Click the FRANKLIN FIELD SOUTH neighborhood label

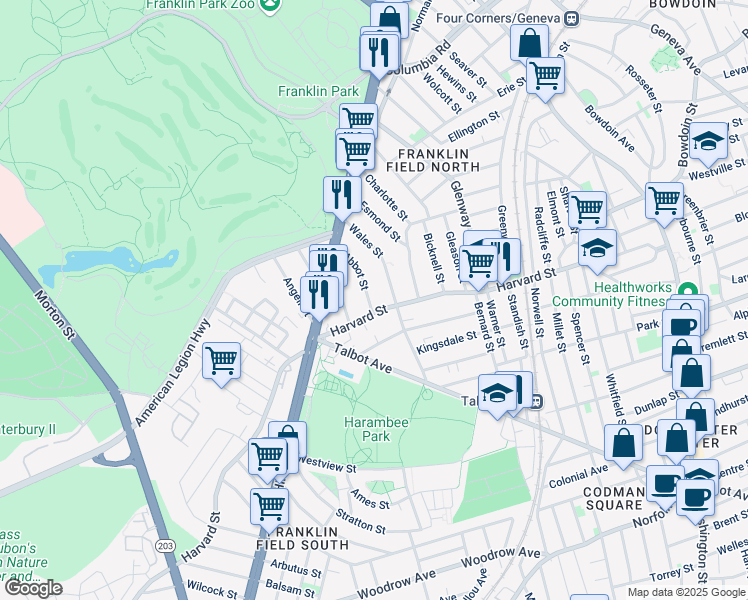302,538
